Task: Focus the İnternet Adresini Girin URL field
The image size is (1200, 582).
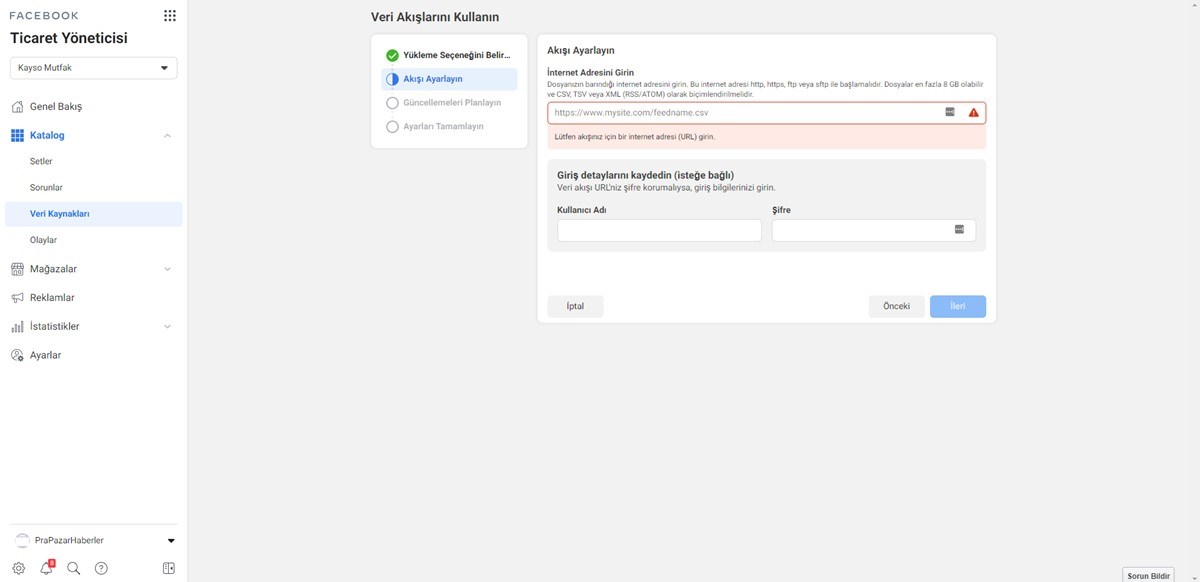Action: pos(766,113)
